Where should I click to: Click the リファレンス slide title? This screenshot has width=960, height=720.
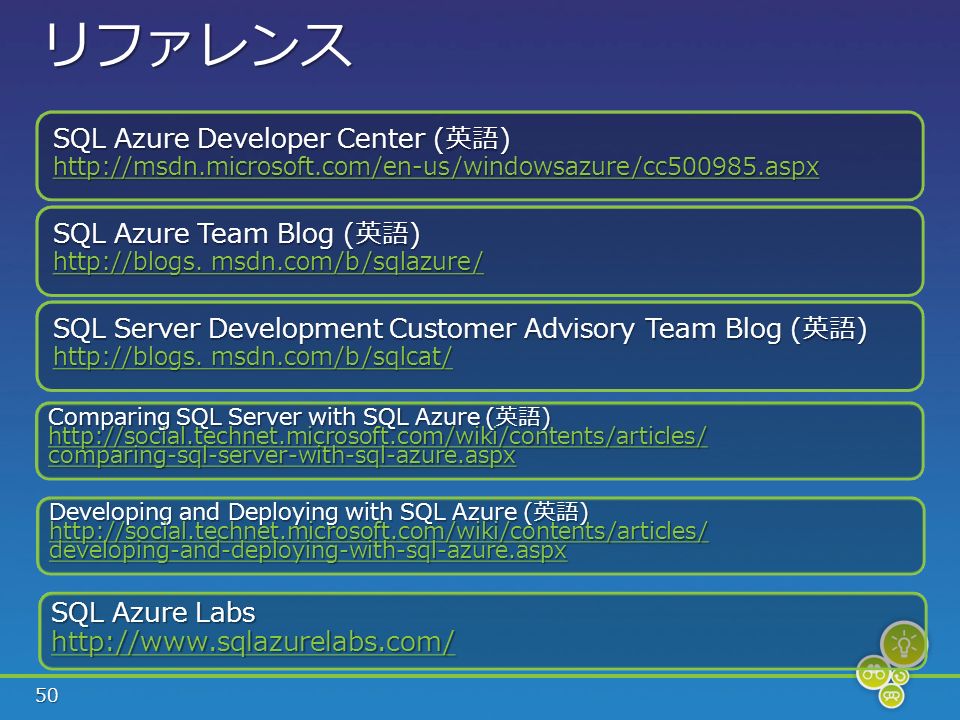tap(198, 43)
